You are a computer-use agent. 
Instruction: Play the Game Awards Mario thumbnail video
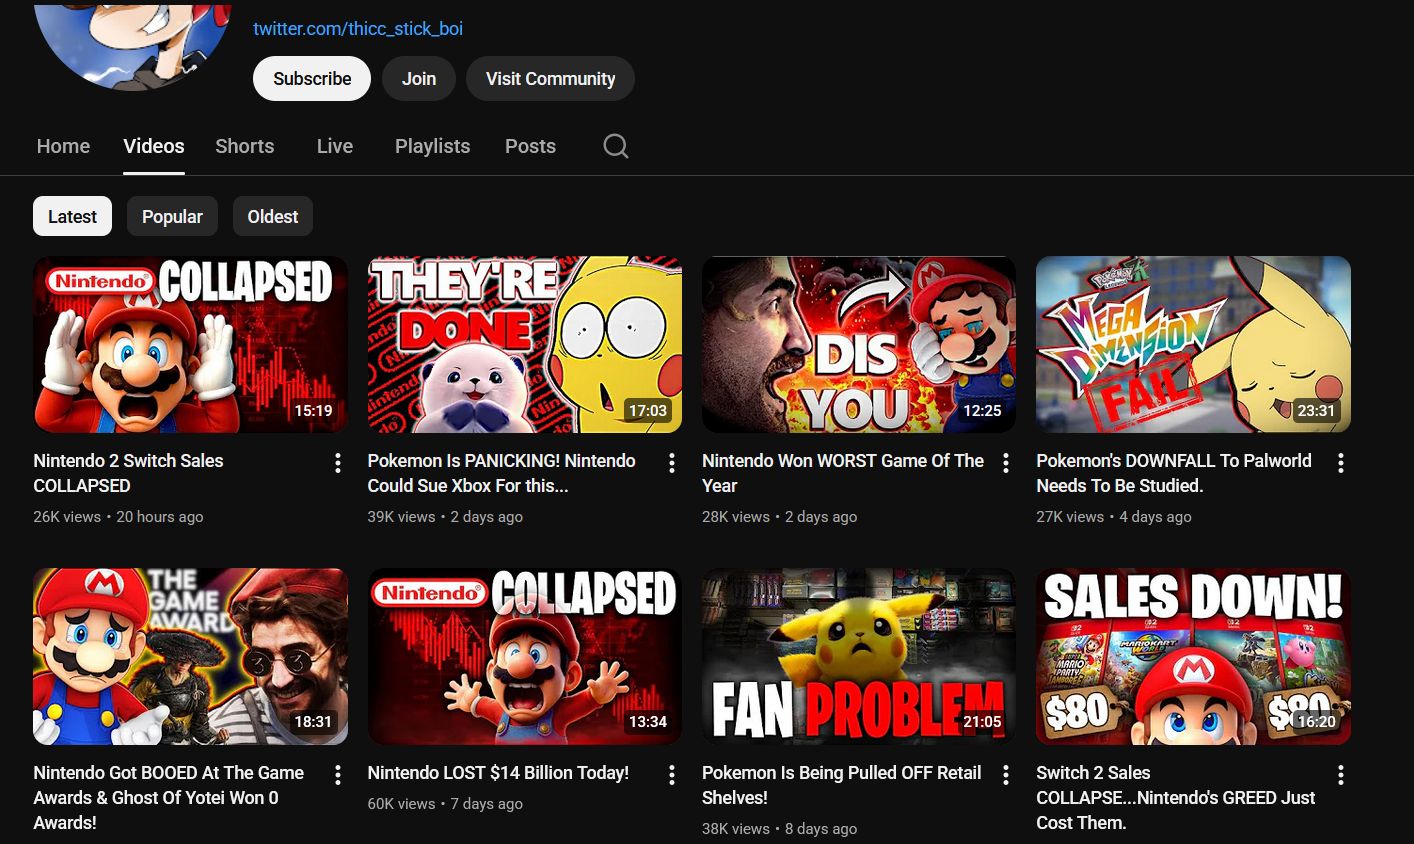pos(190,657)
